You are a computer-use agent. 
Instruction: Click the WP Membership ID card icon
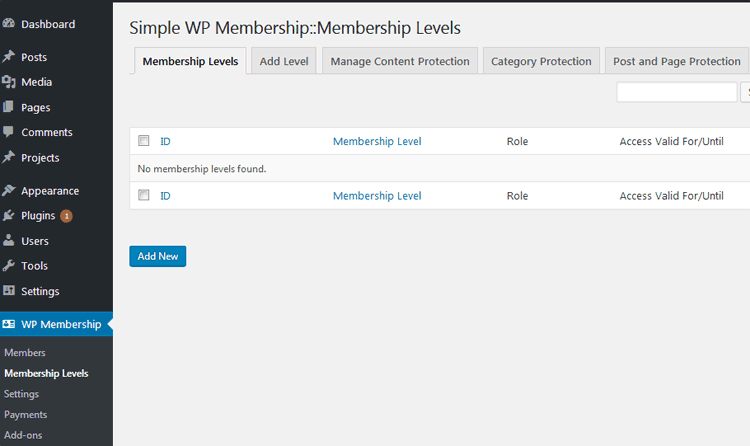click(x=8, y=324)
